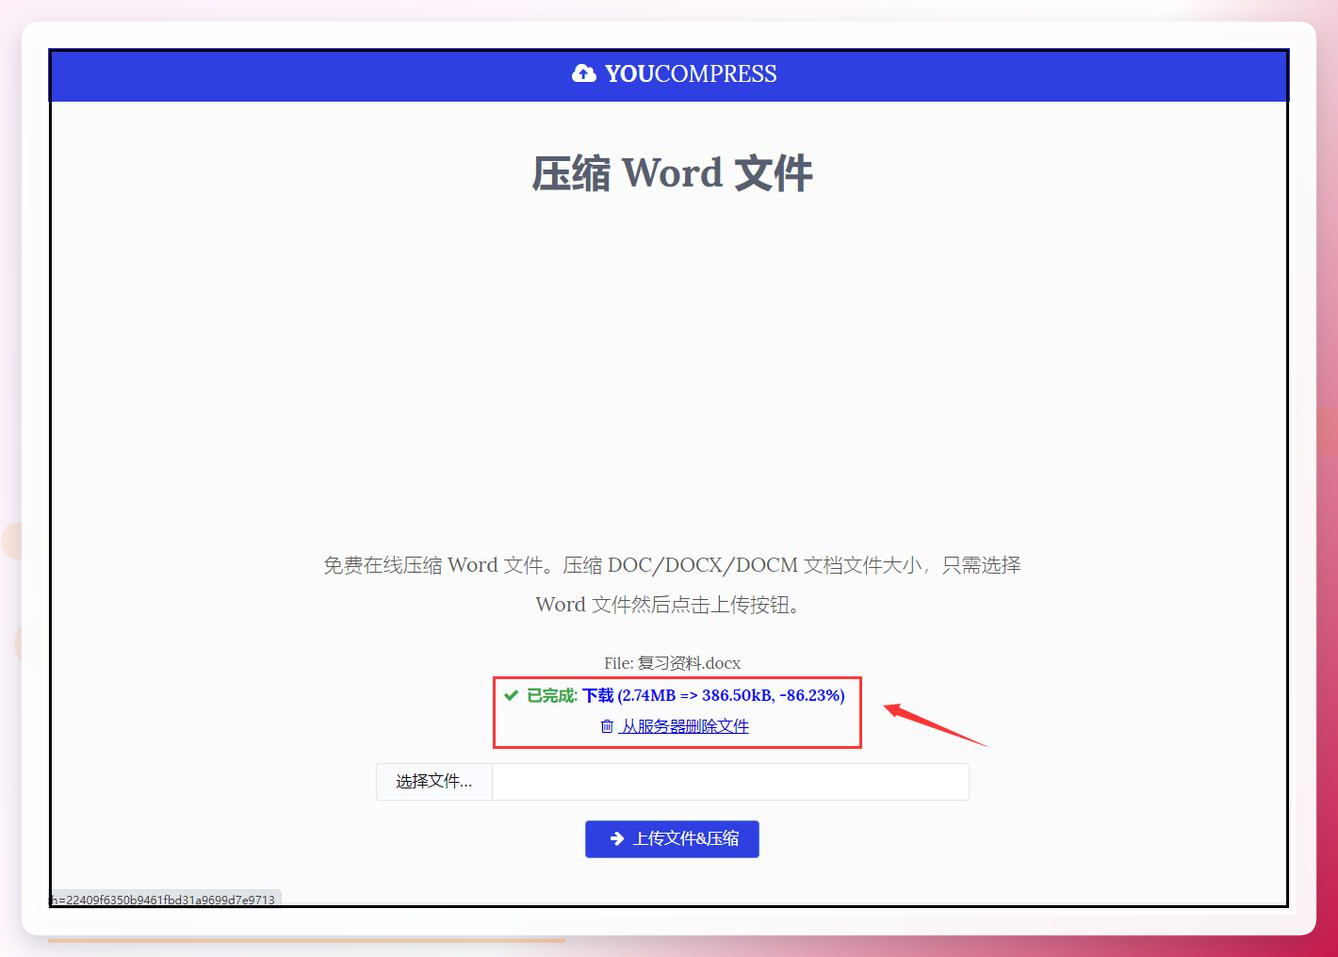Click the line Word 文件然后点击上传按钮
The image size is (1338, 957).
click(x=669, y=604)
